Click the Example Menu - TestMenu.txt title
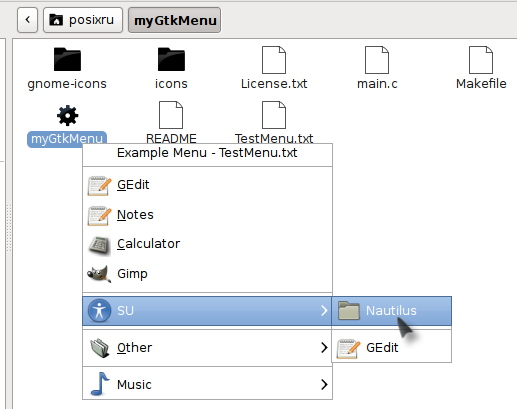Image resolution: width=517 pixels, height=409 pixels. (x=207, y=153)
